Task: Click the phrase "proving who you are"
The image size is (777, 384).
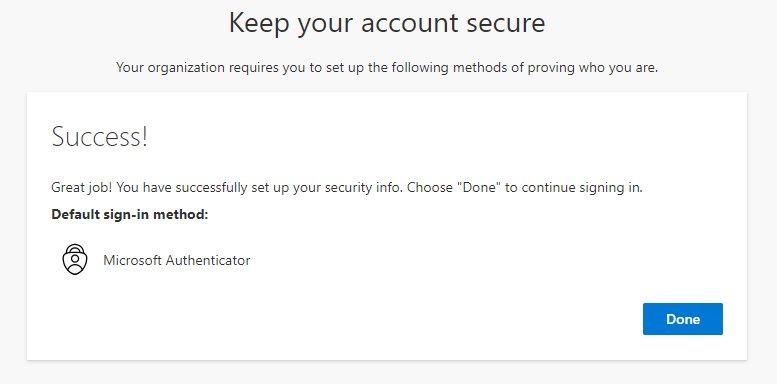Action: tap(593, 67)
